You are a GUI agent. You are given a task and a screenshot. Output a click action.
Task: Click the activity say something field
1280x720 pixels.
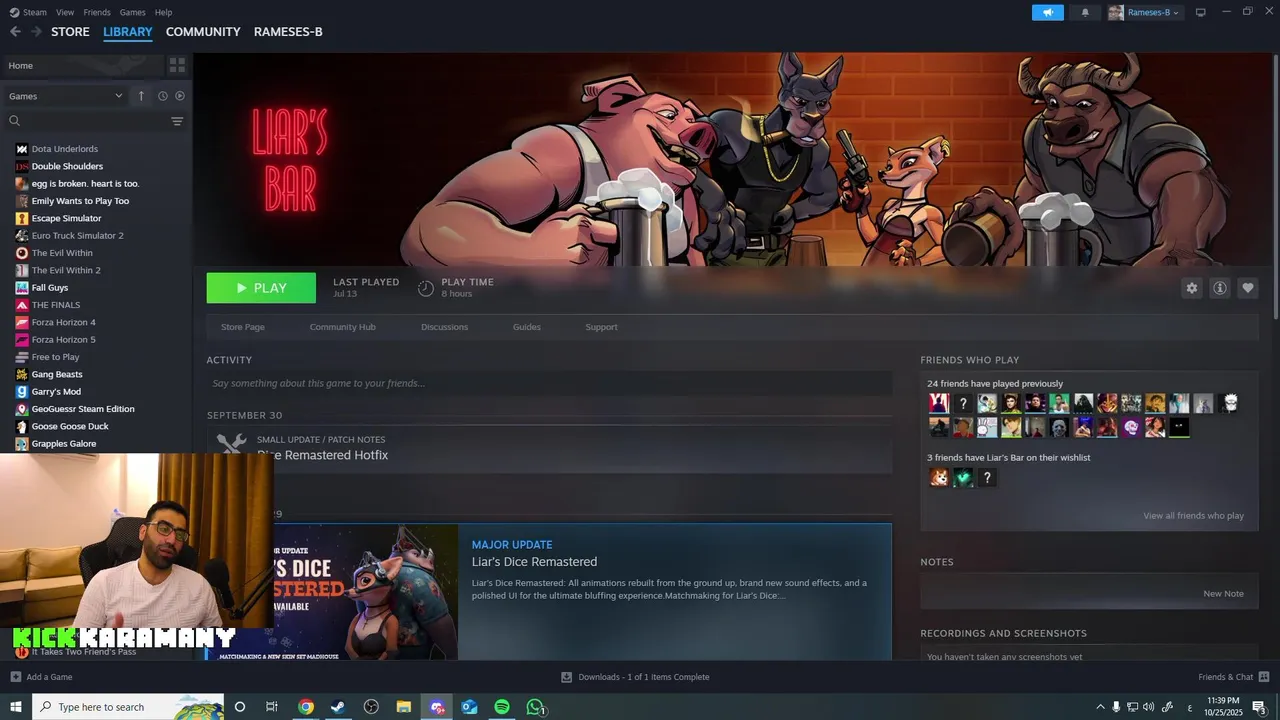coord(549,383)
